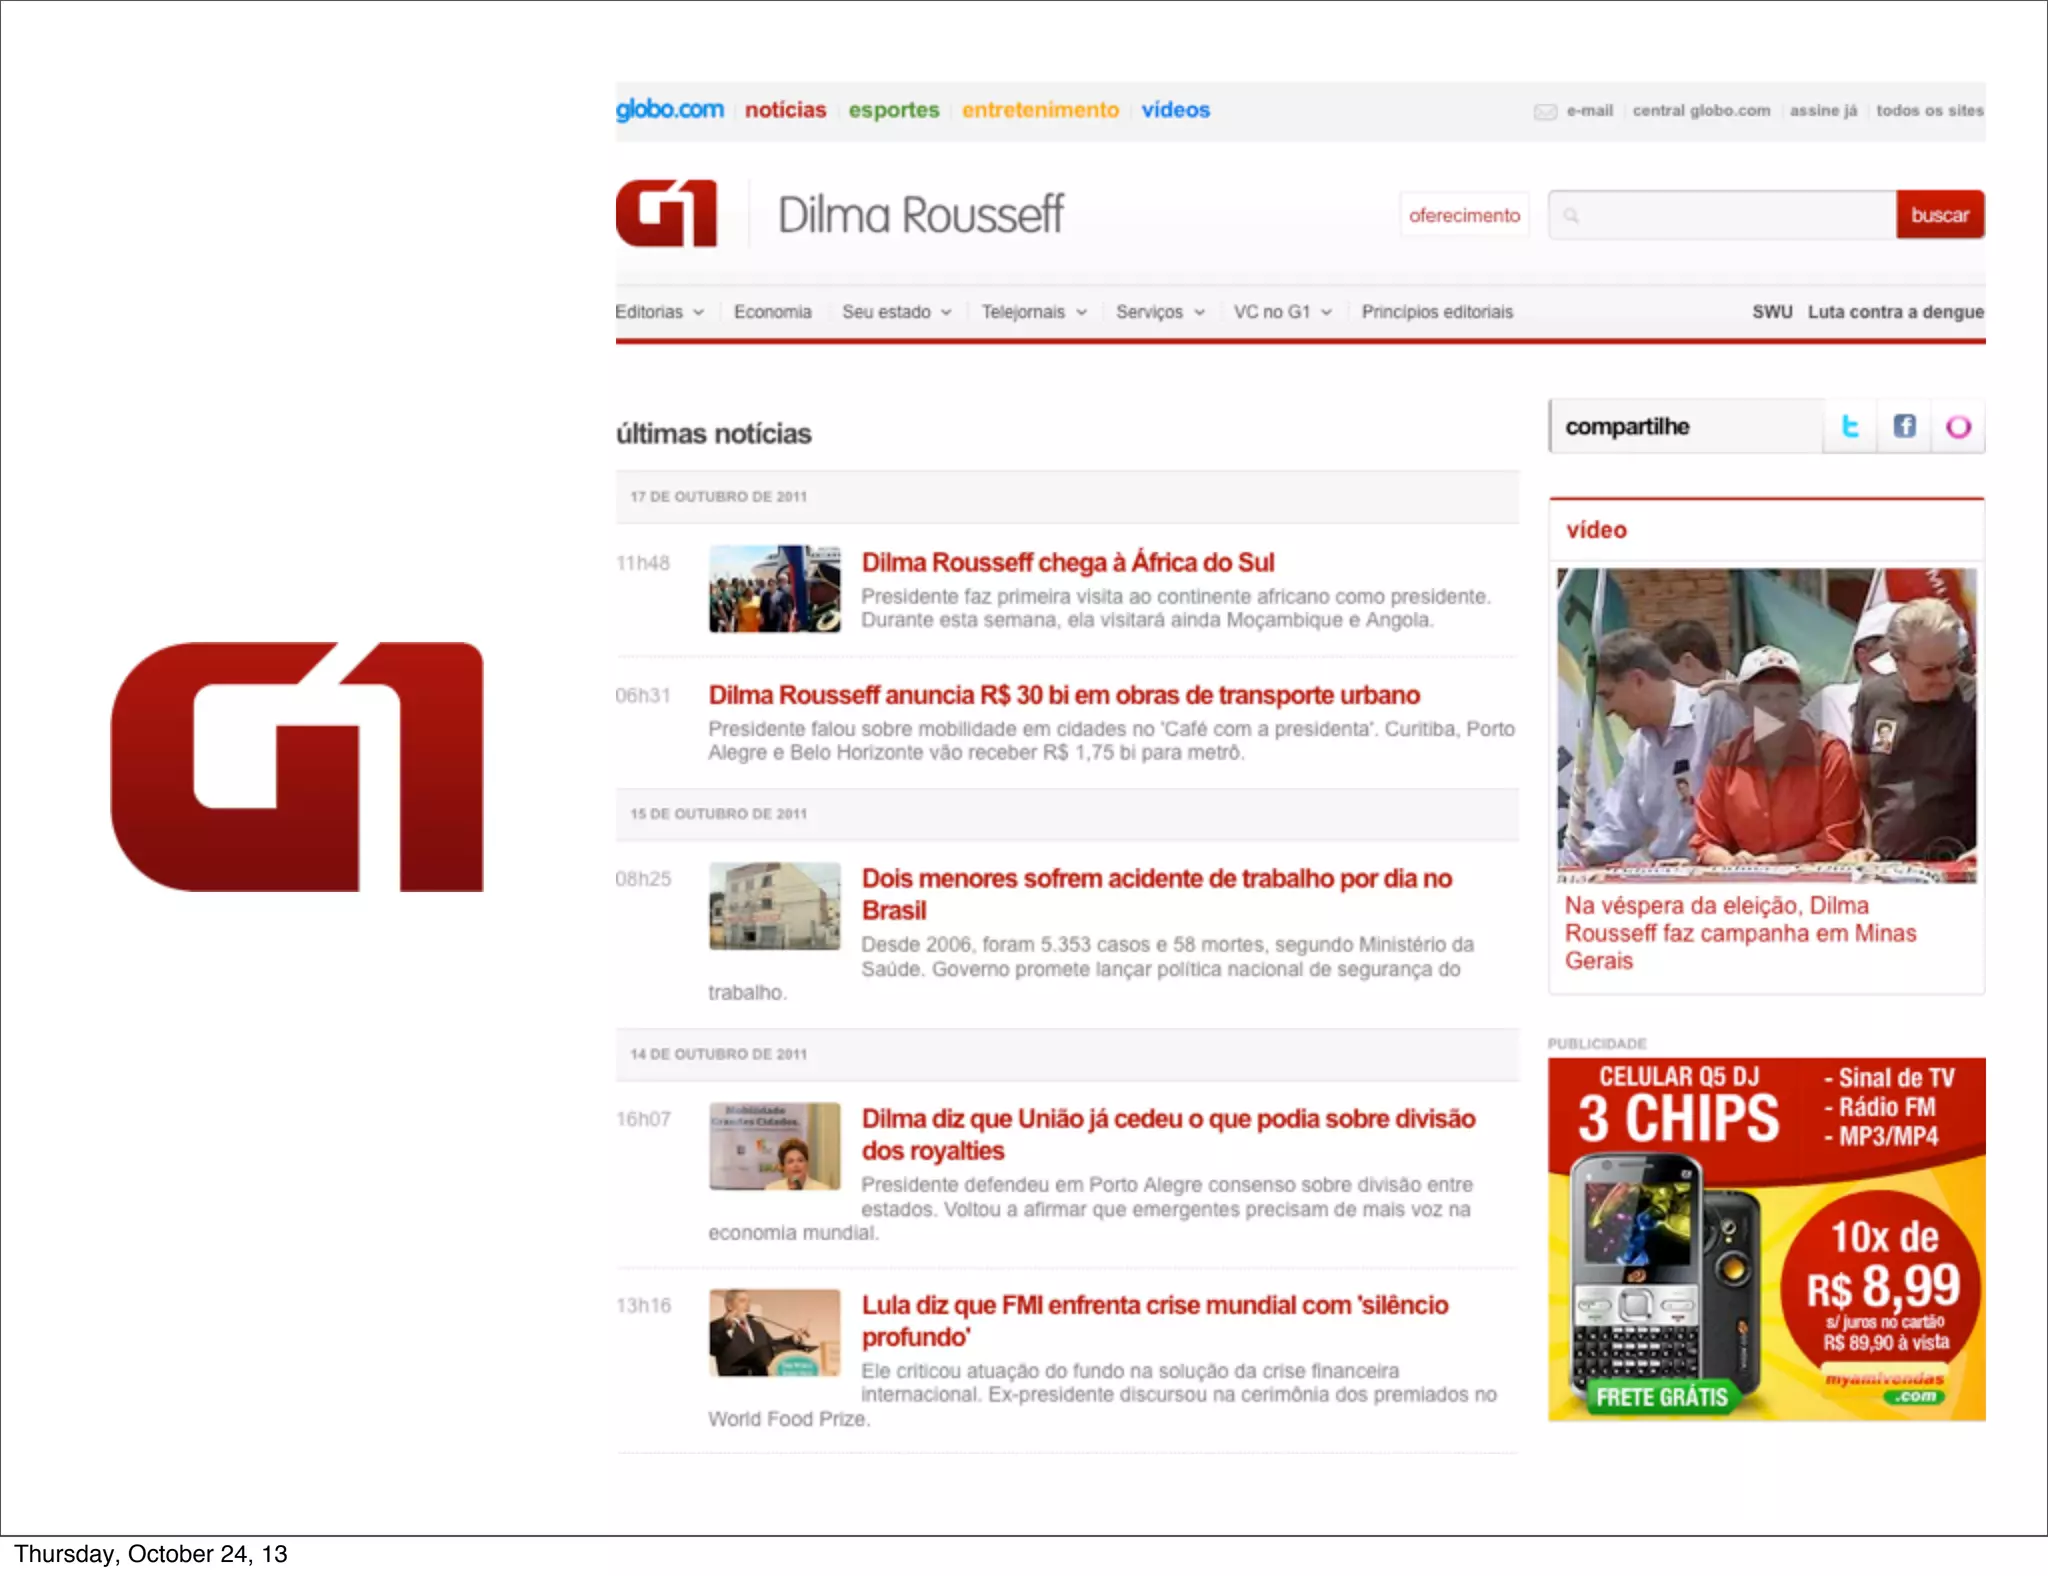Click the Twitter share icon
The width and height of the screenshot is (2048, 1576).
coord(1850,427)
